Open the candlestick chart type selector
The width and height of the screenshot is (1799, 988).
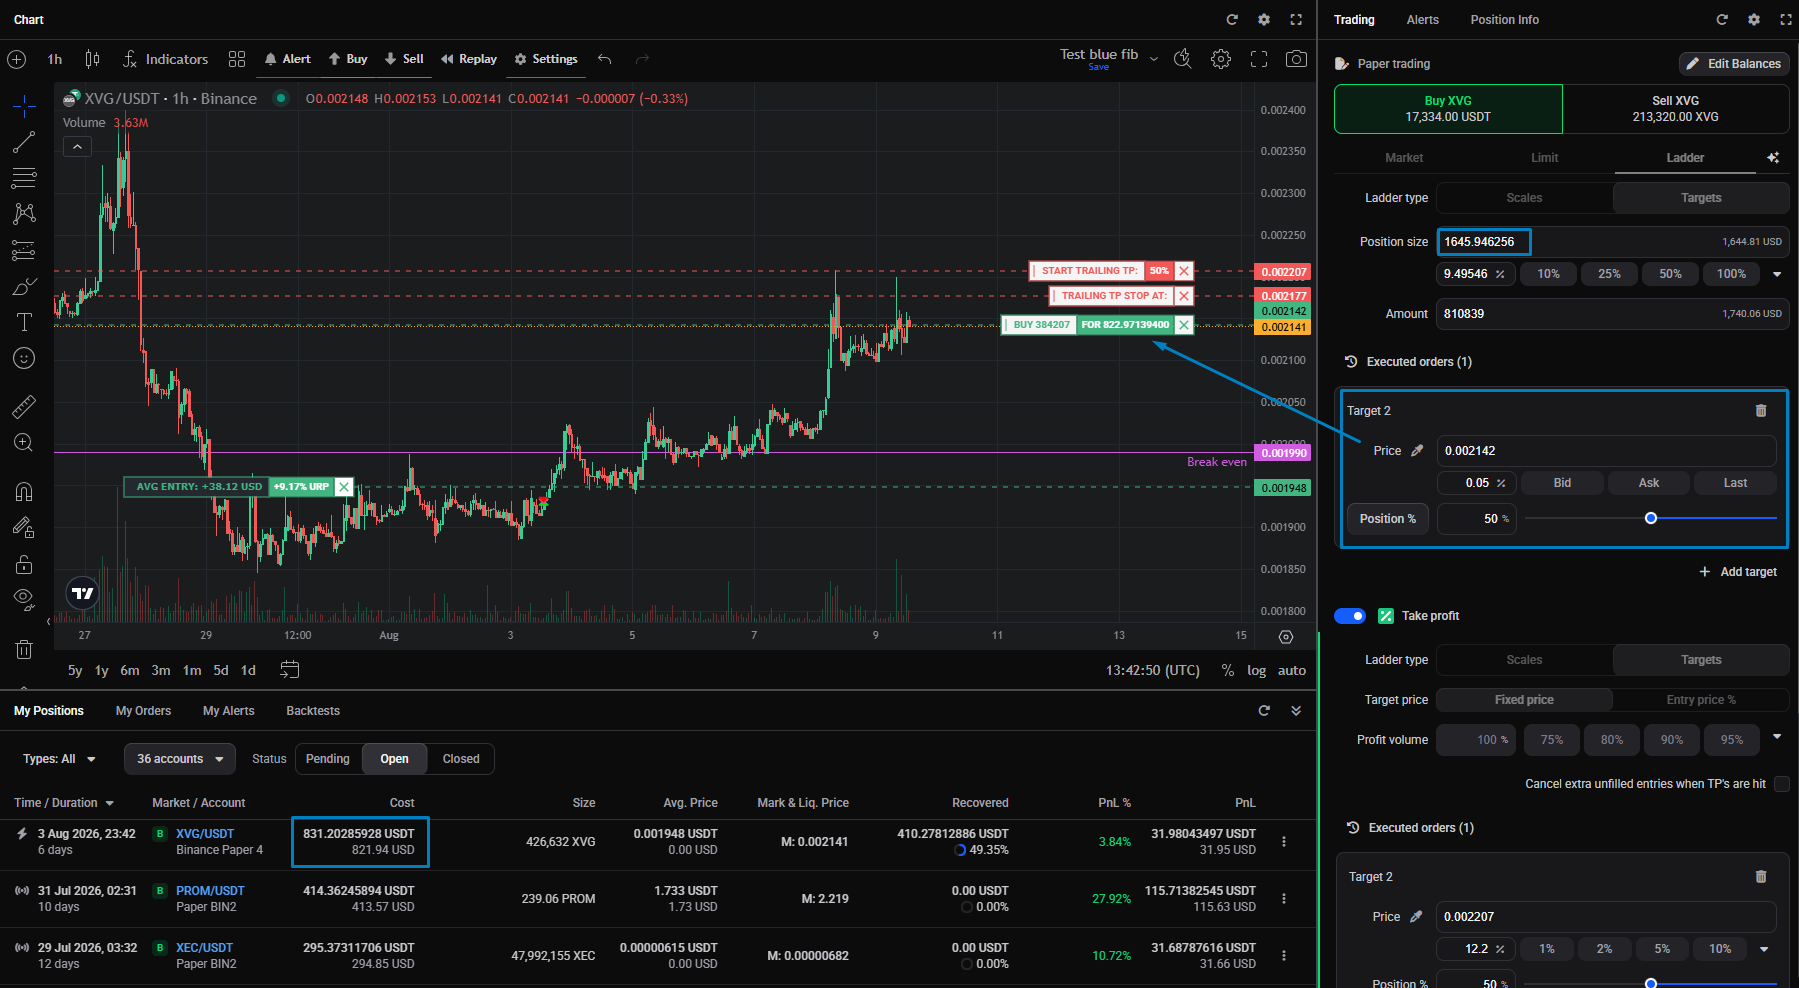click(92, 59)
